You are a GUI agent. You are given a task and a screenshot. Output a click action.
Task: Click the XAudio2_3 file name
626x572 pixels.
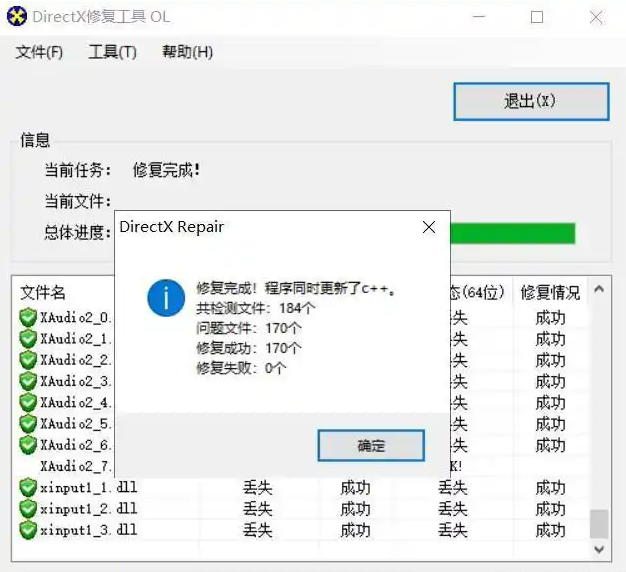click(76, 381)
